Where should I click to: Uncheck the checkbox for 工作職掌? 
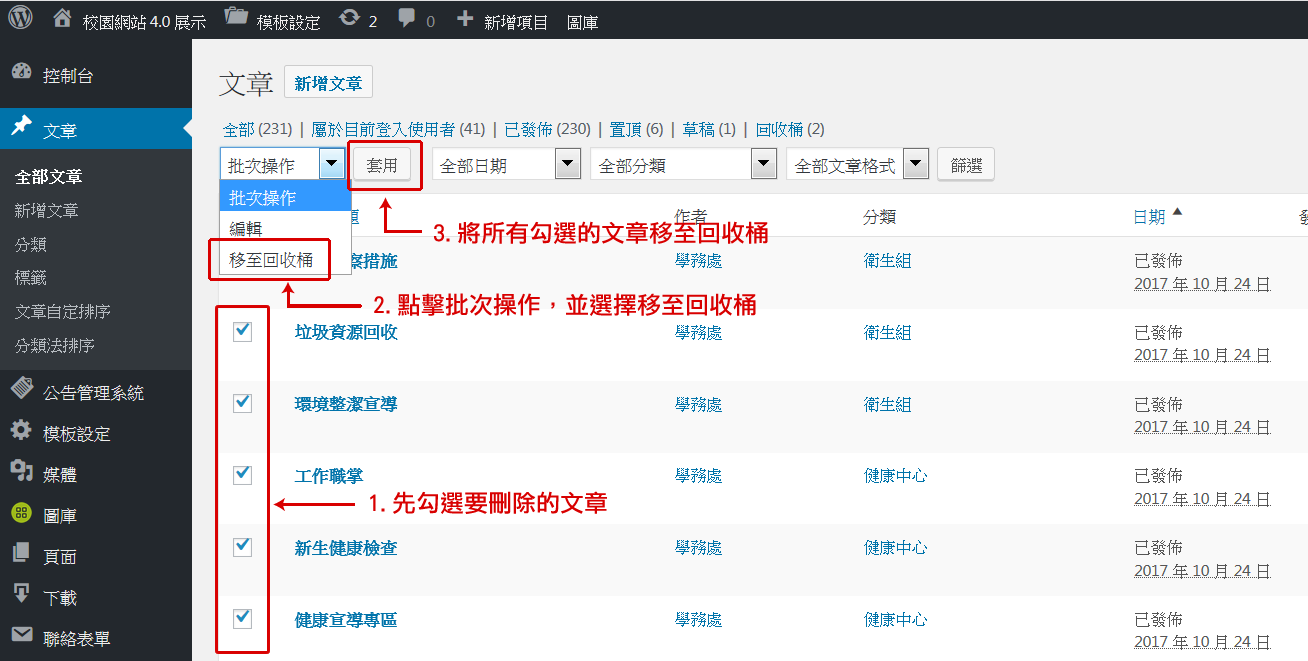(242, 475)
